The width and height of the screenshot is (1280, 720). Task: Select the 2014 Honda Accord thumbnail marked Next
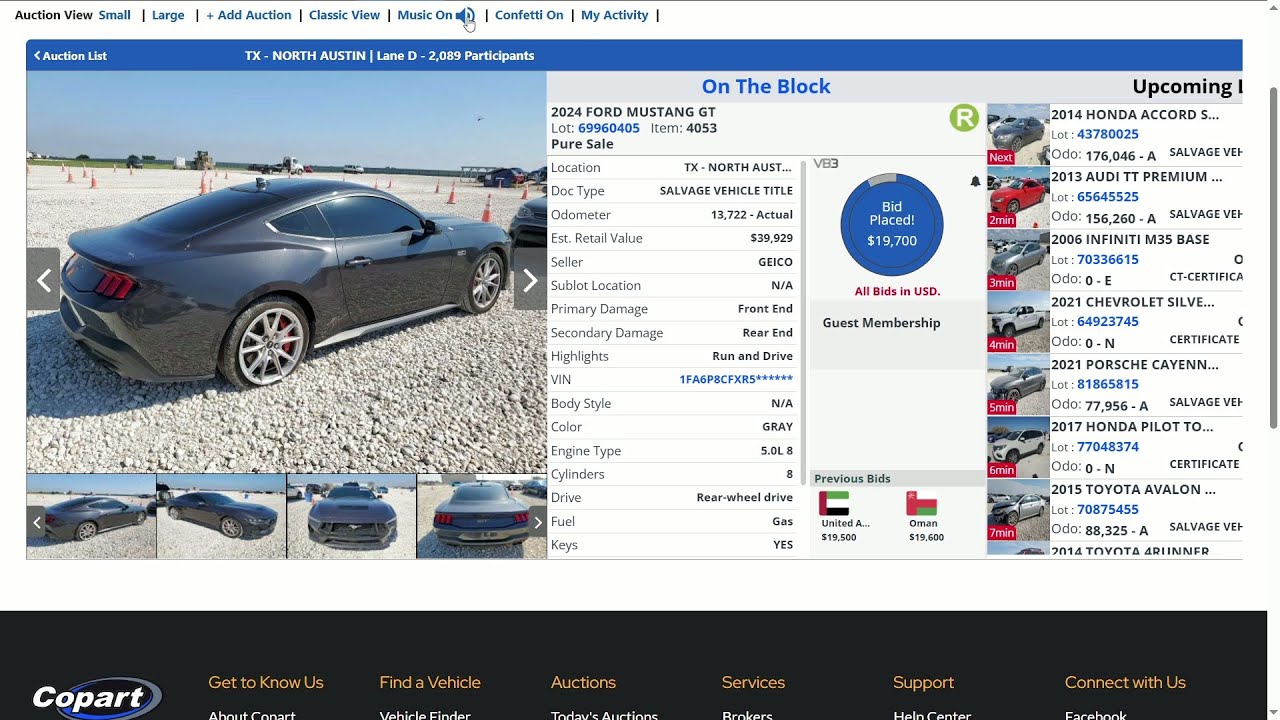1018,134
